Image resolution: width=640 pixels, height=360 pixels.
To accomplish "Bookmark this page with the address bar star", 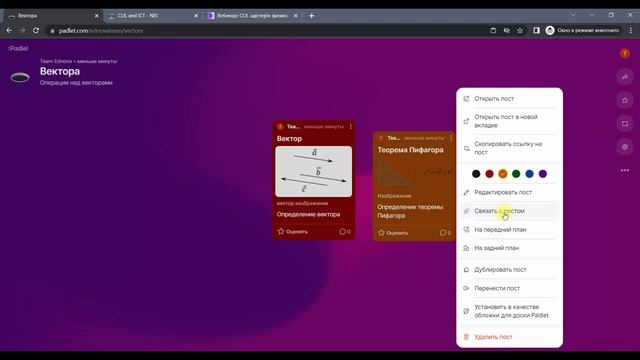I will point(520,30).
